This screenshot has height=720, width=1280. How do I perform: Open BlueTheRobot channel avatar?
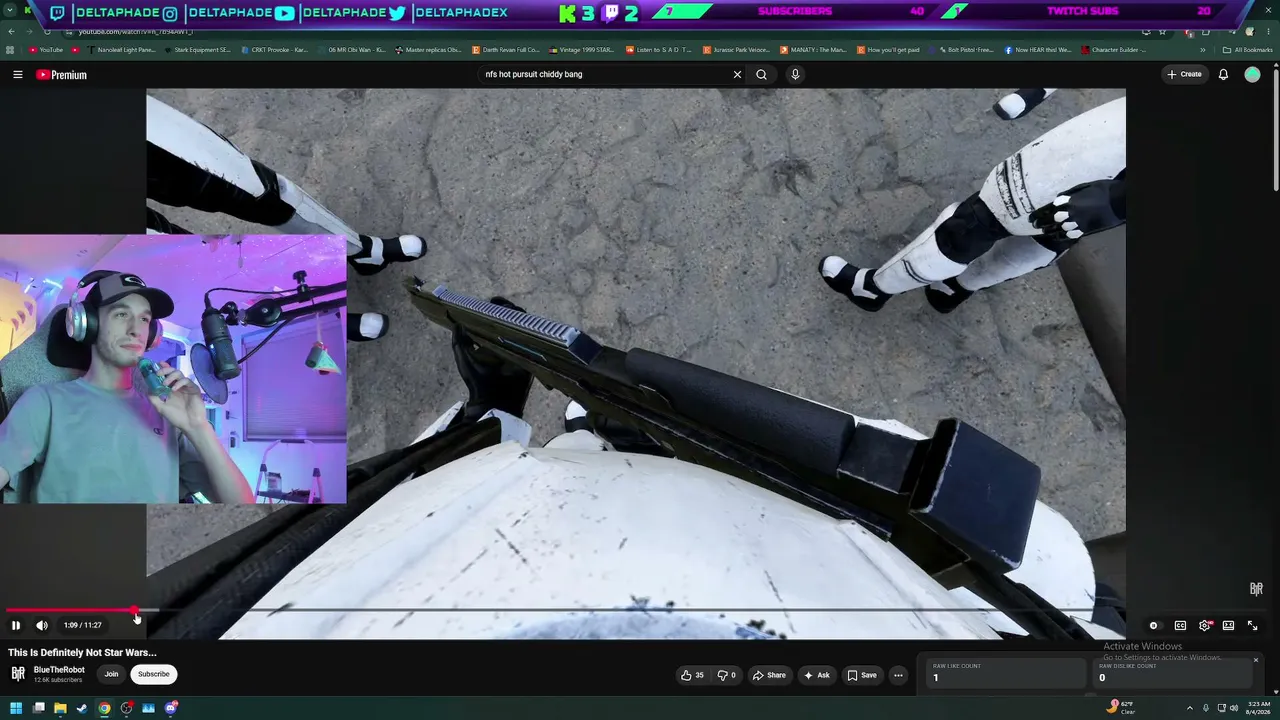[18, 674]
